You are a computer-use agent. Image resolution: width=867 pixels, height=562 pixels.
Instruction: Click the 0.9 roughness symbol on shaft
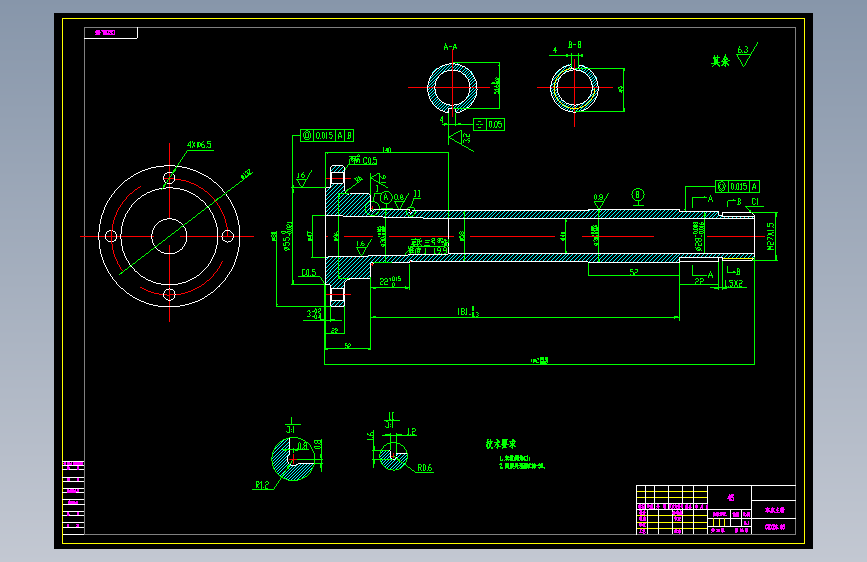[x=600, y=200]
